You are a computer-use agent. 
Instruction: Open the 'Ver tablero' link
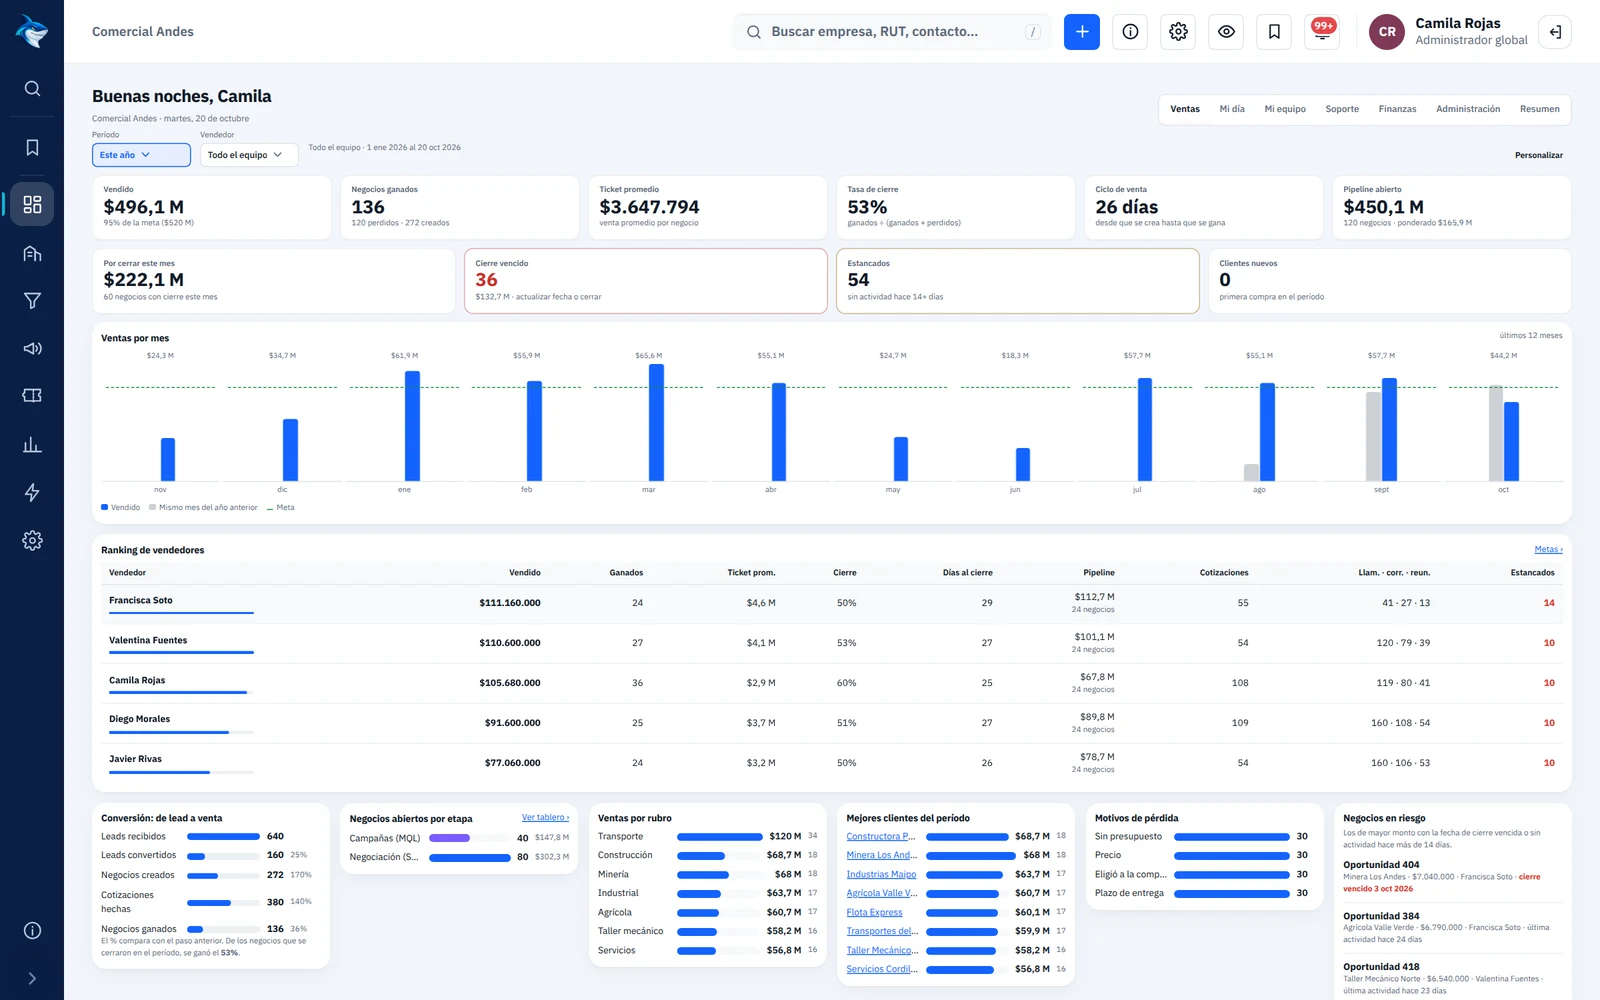click(x=545, y=817)
